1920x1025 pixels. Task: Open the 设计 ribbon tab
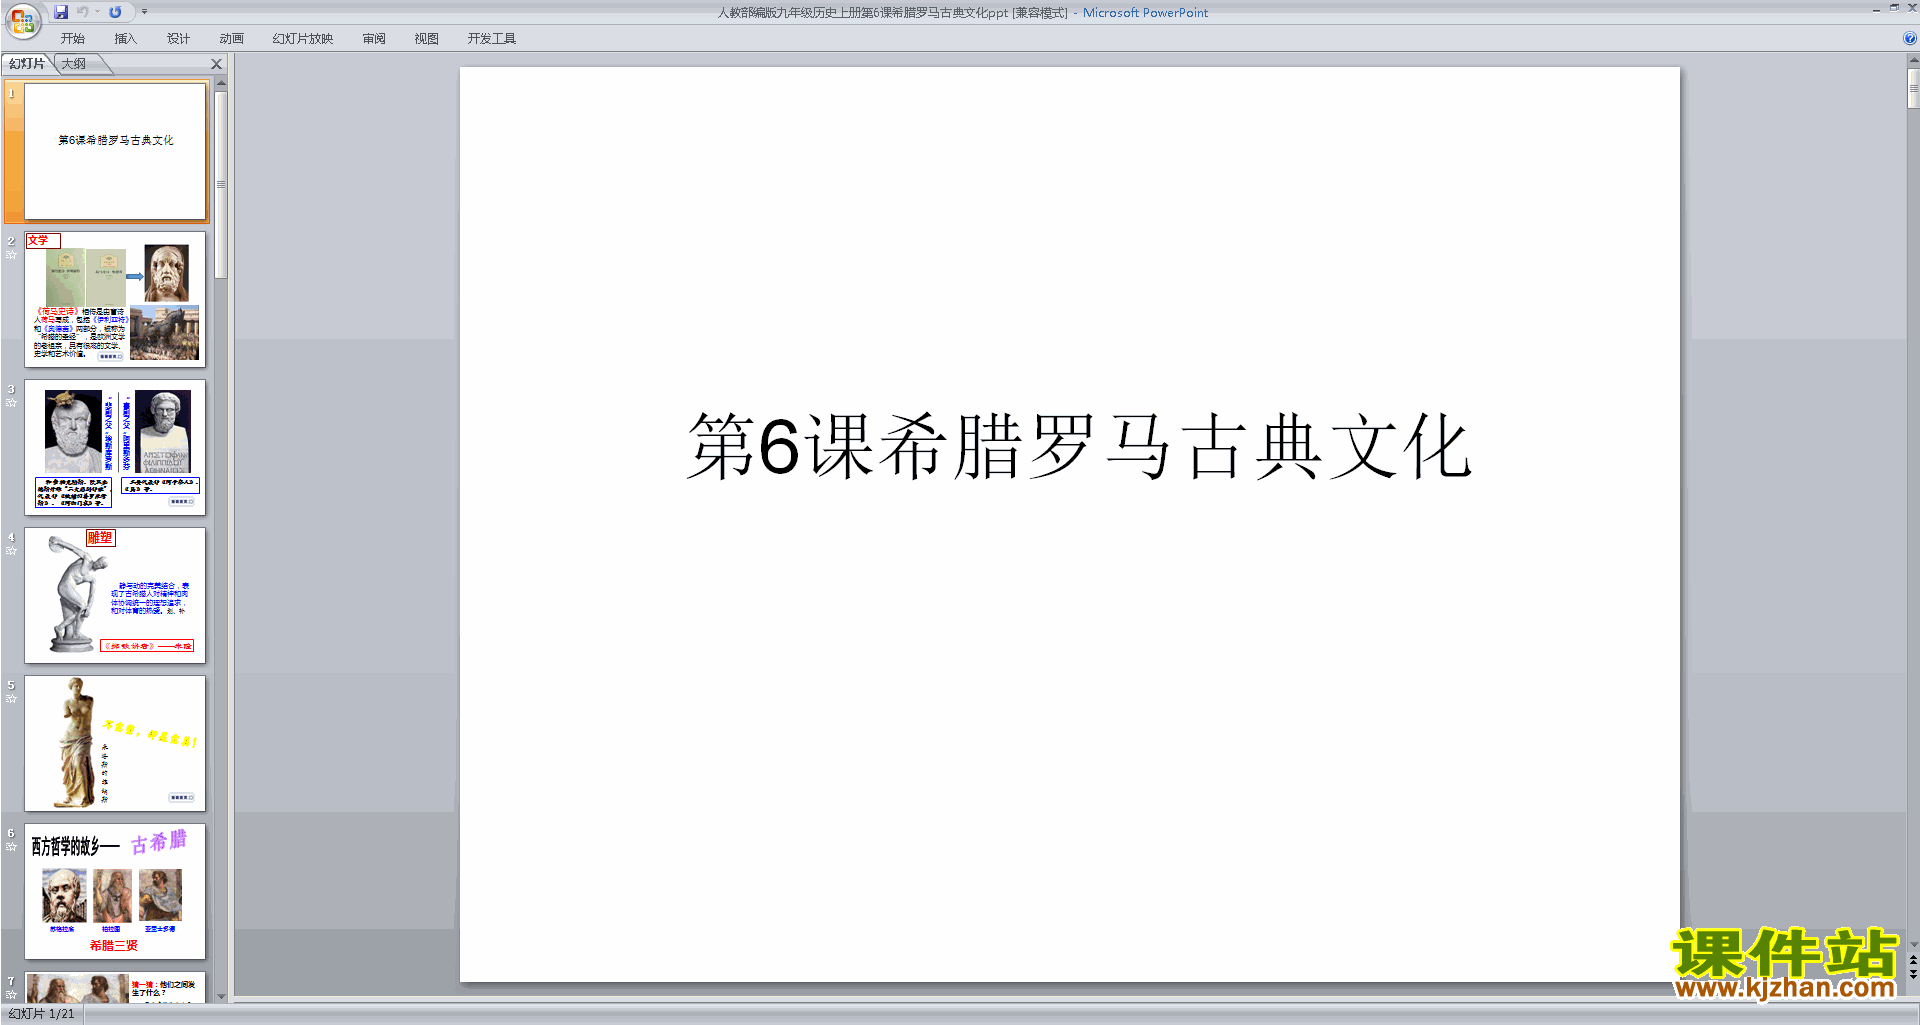[x=179, y=39]
